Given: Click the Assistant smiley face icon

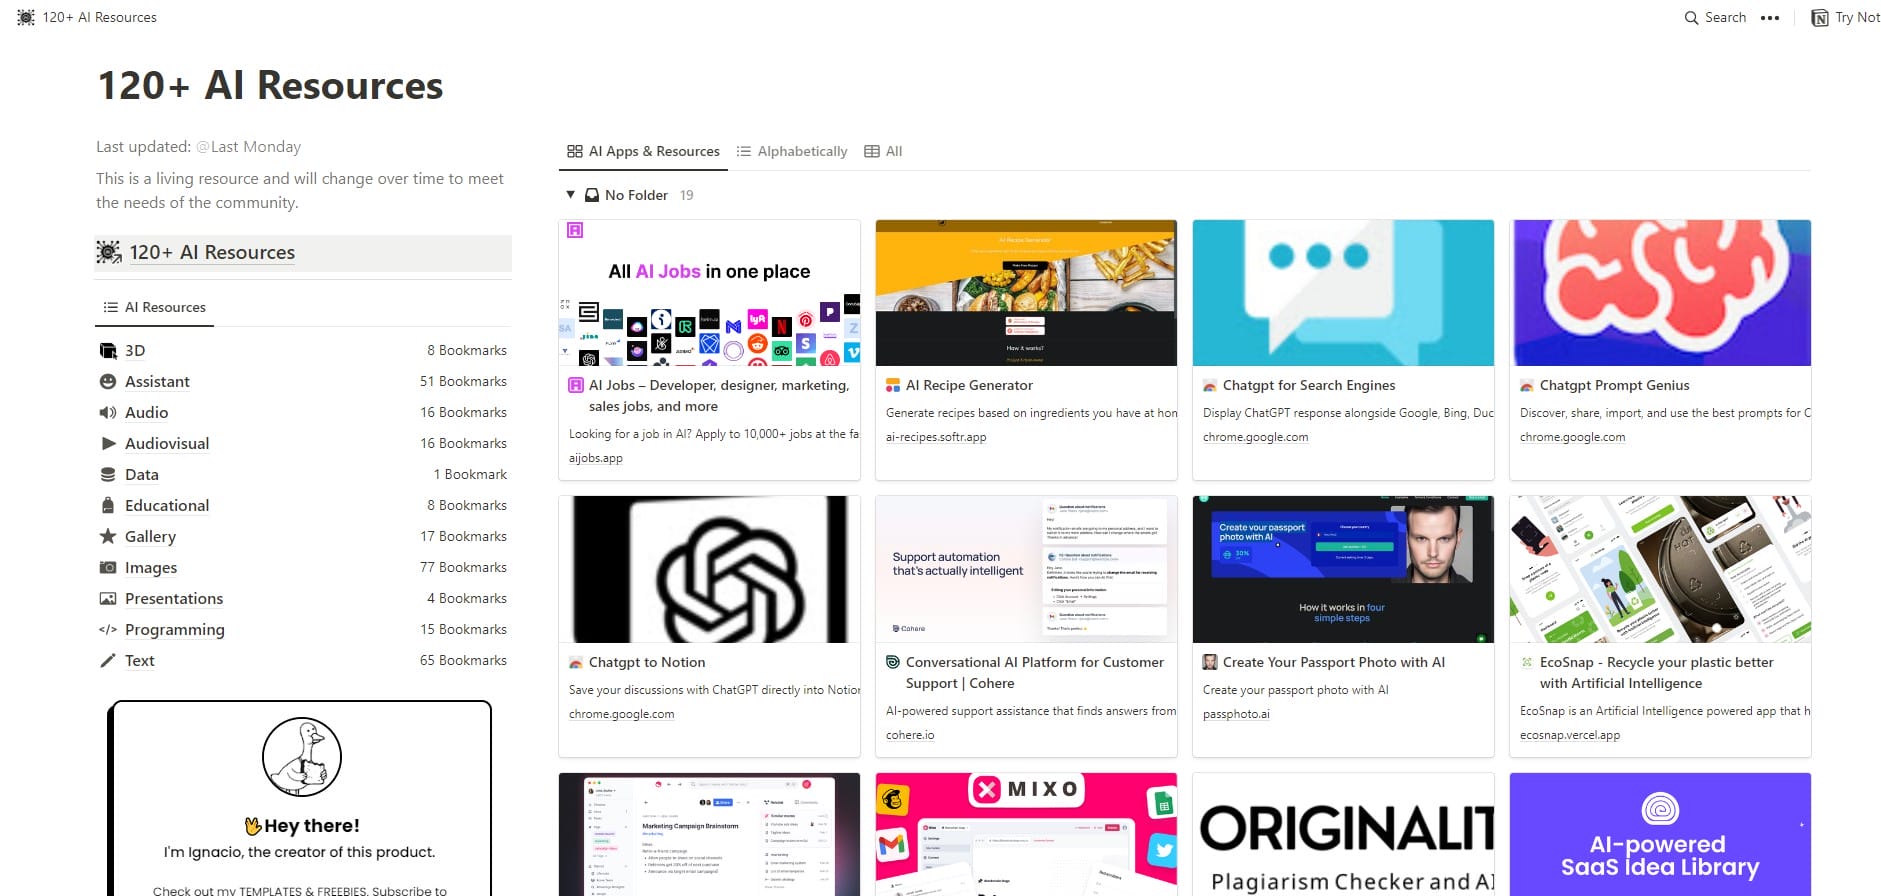Looking at the screenshot, I should (x=108, y=382).
